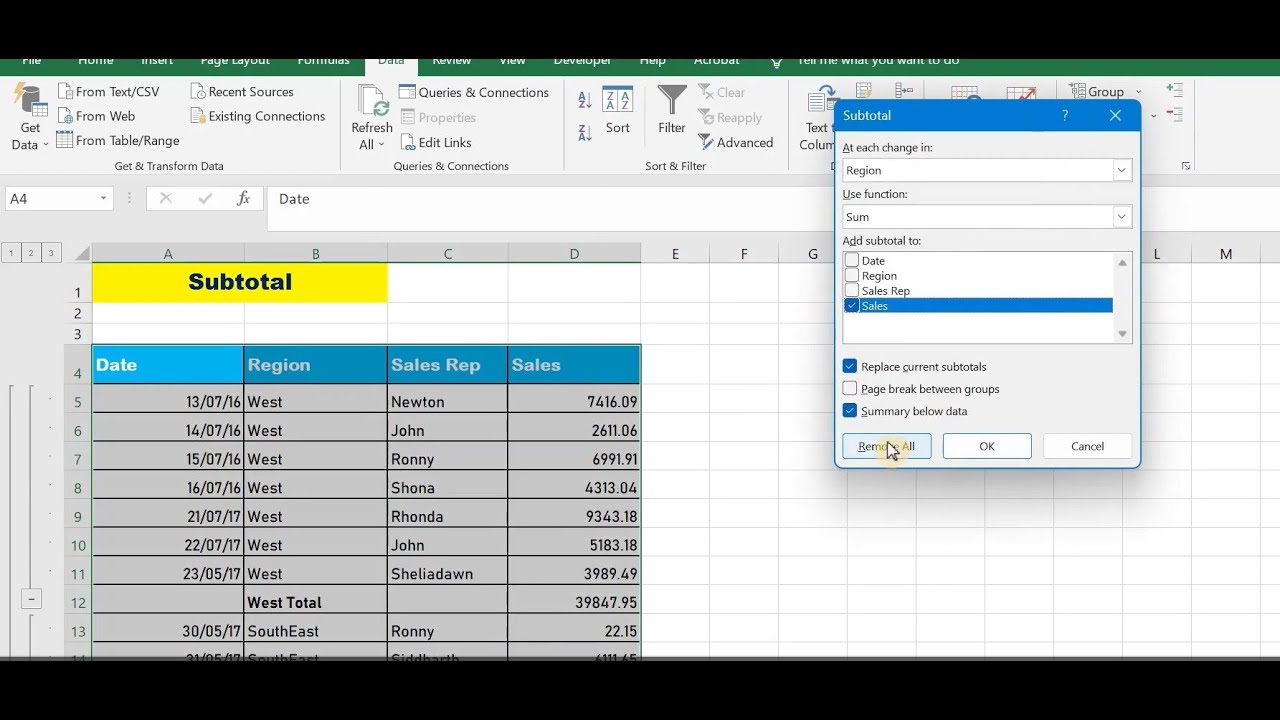Open the At each change in dropdown
The height and width of the screenshot is (720, 1280).
1122,170
